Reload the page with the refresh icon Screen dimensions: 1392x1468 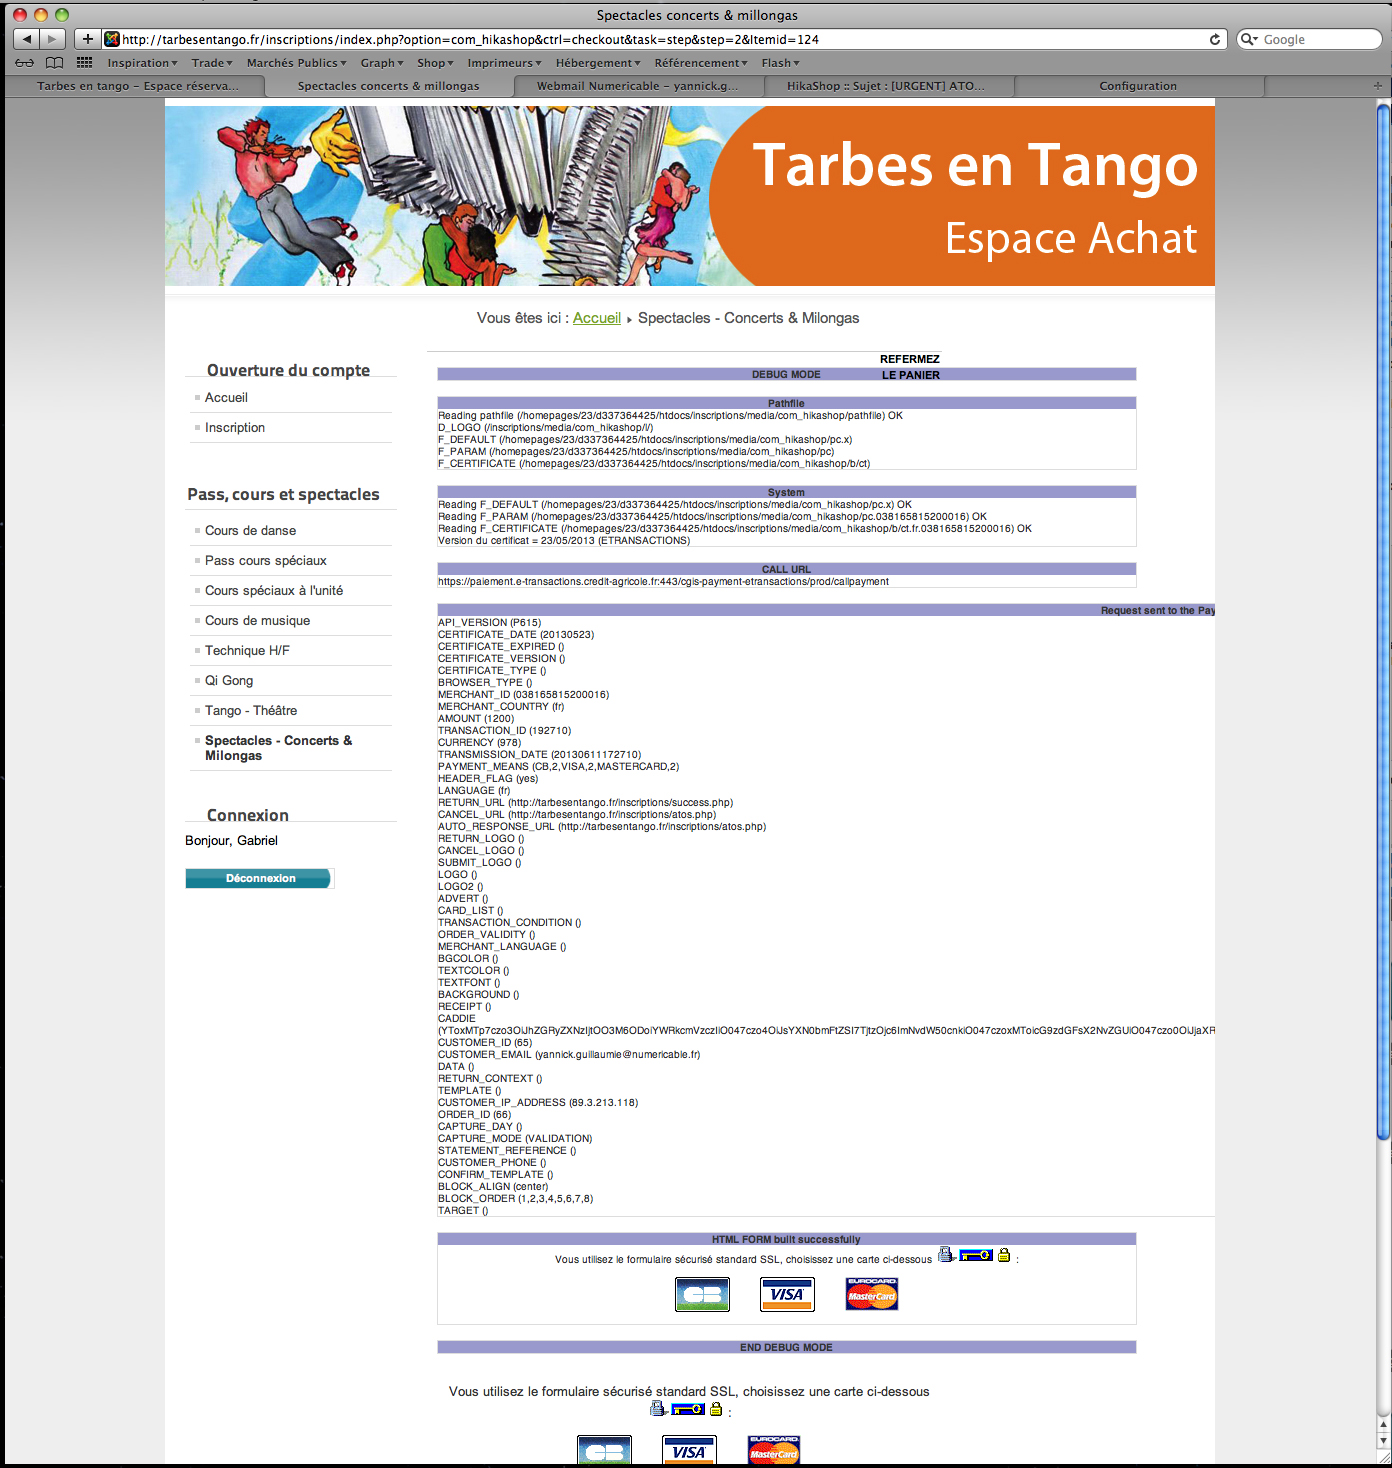[x=1215, y=39]
